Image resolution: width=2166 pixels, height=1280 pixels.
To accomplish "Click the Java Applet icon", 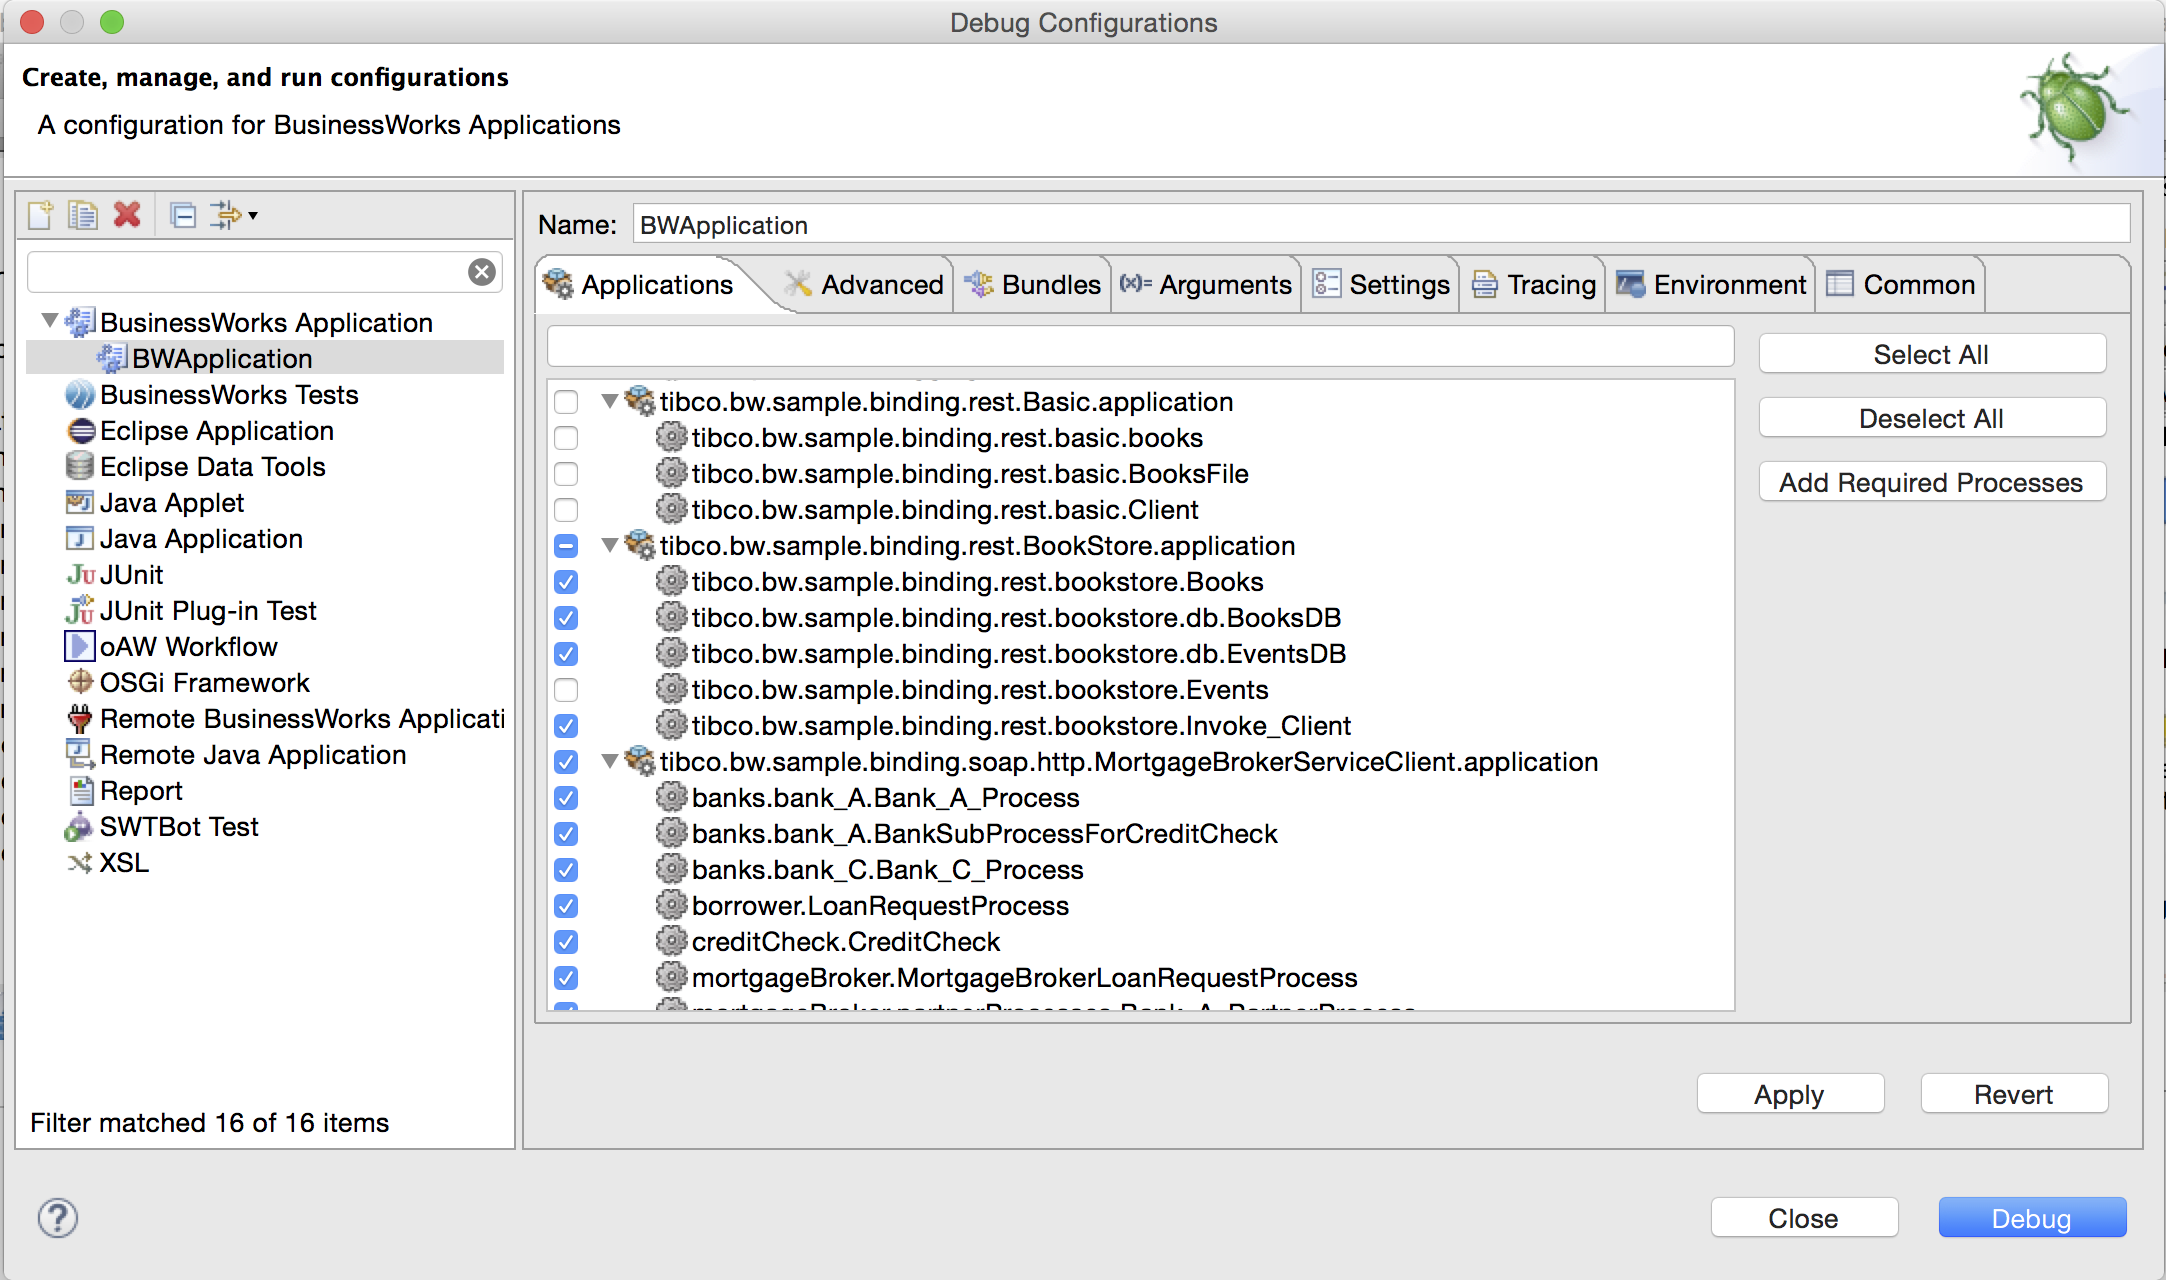I will point(80,503).
